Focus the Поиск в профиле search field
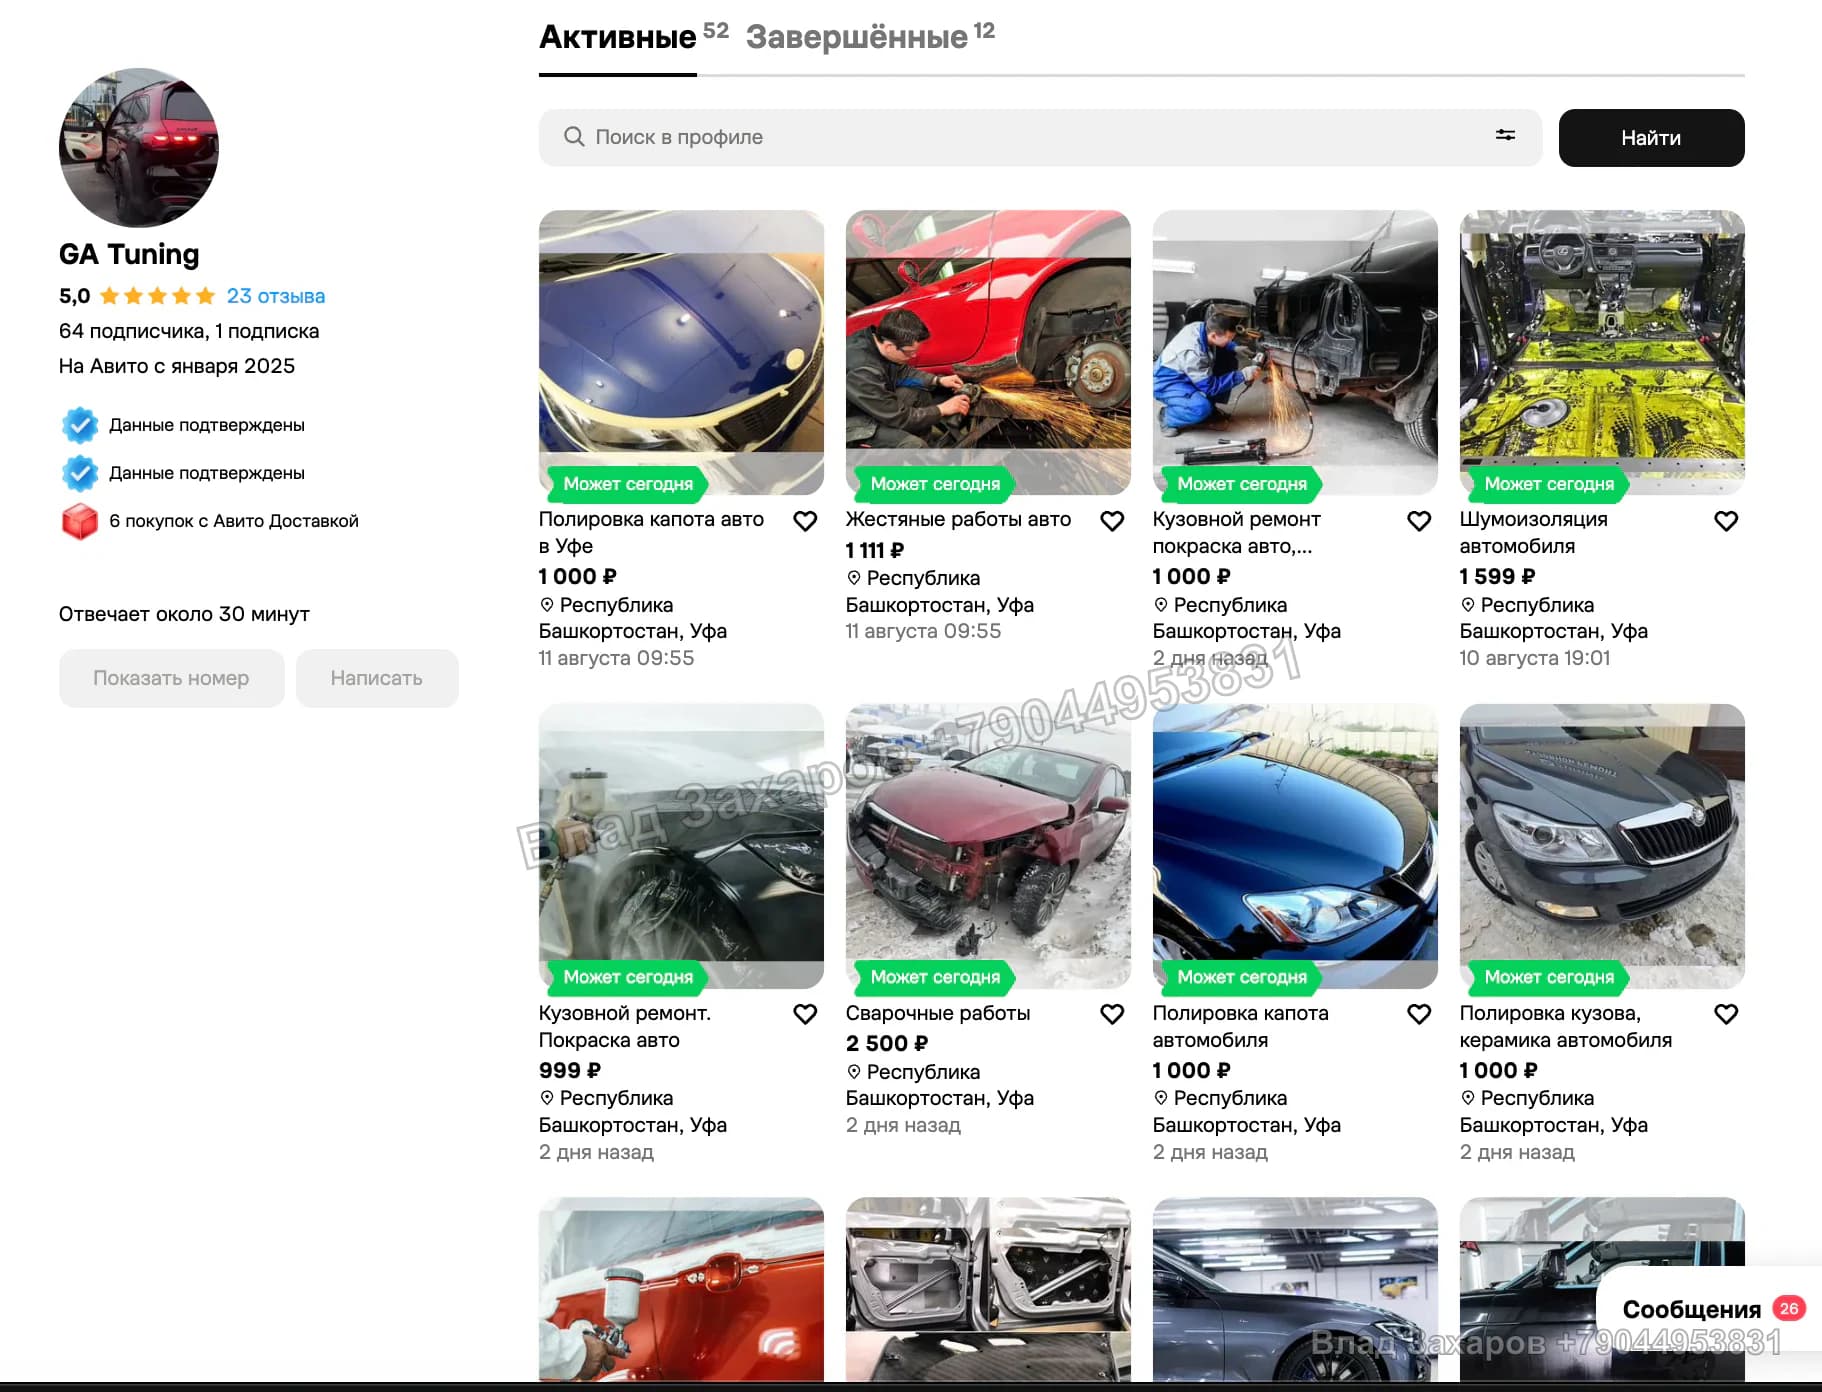 [1040, 138]
